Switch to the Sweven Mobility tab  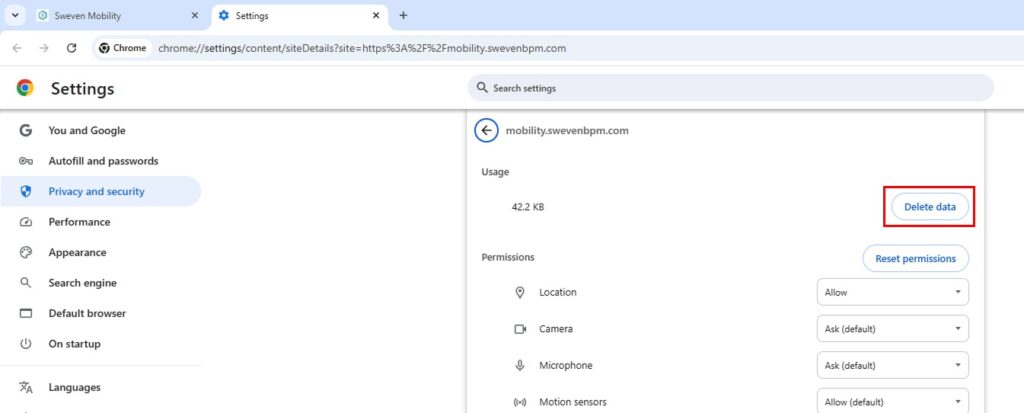pos(118,16)
